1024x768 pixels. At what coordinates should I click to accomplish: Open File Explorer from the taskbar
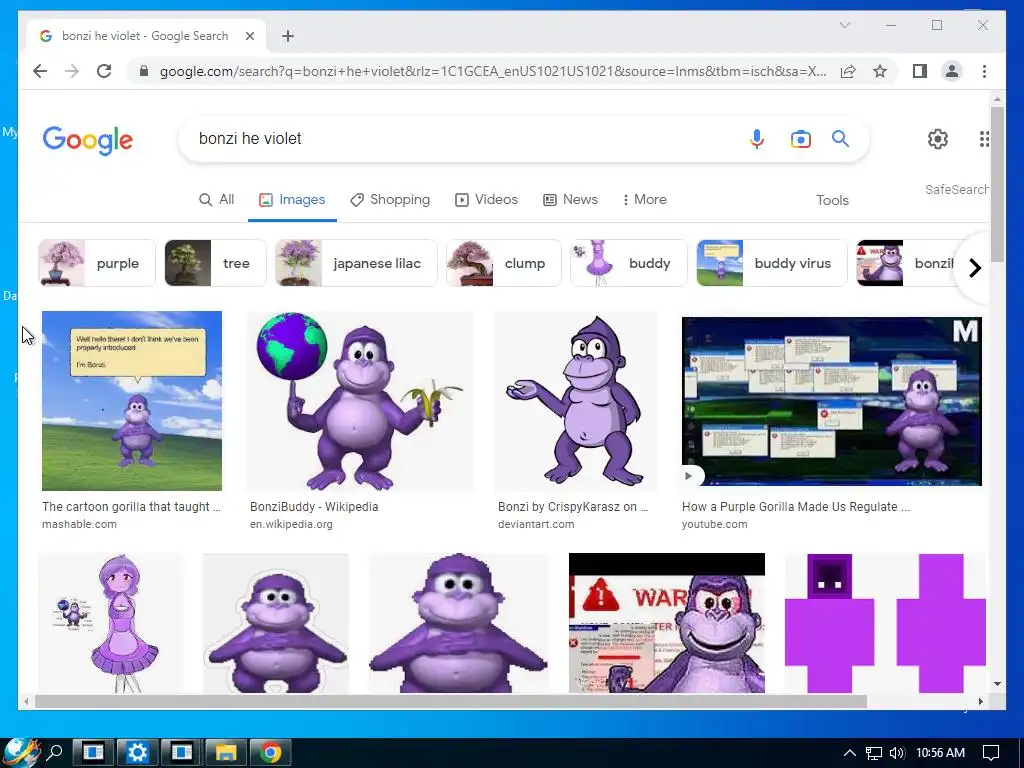coord(226,752)
